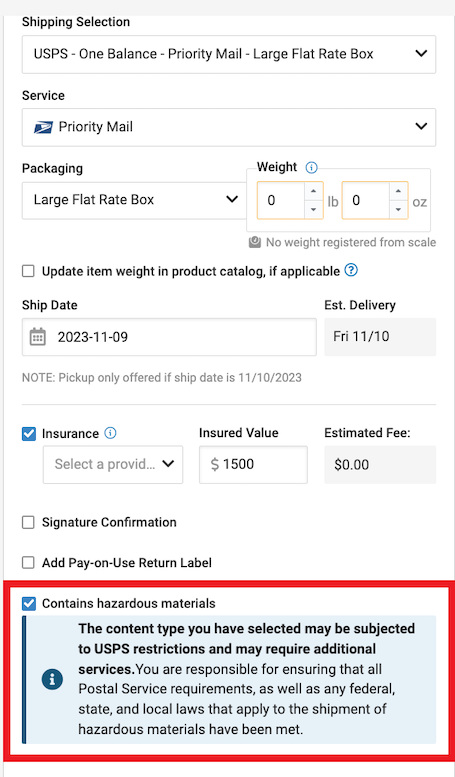Open the Service Priority Mail dropdown
The image size is (455, 777).
point(228,127)
